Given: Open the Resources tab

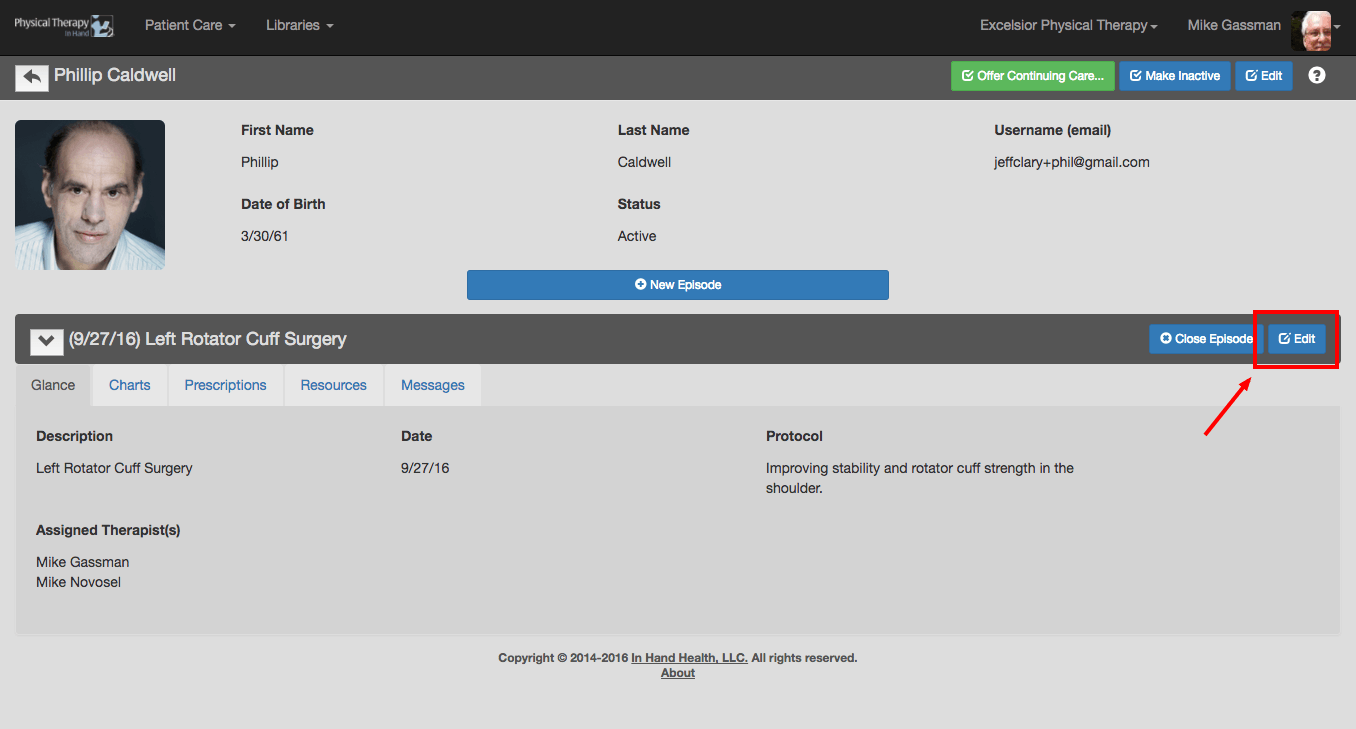Looking at the screenshot, I should pos(334,385).
